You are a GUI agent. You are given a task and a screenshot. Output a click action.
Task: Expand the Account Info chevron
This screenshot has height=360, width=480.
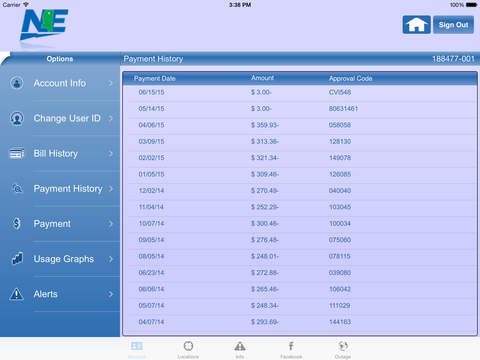(x=111, y=83)
